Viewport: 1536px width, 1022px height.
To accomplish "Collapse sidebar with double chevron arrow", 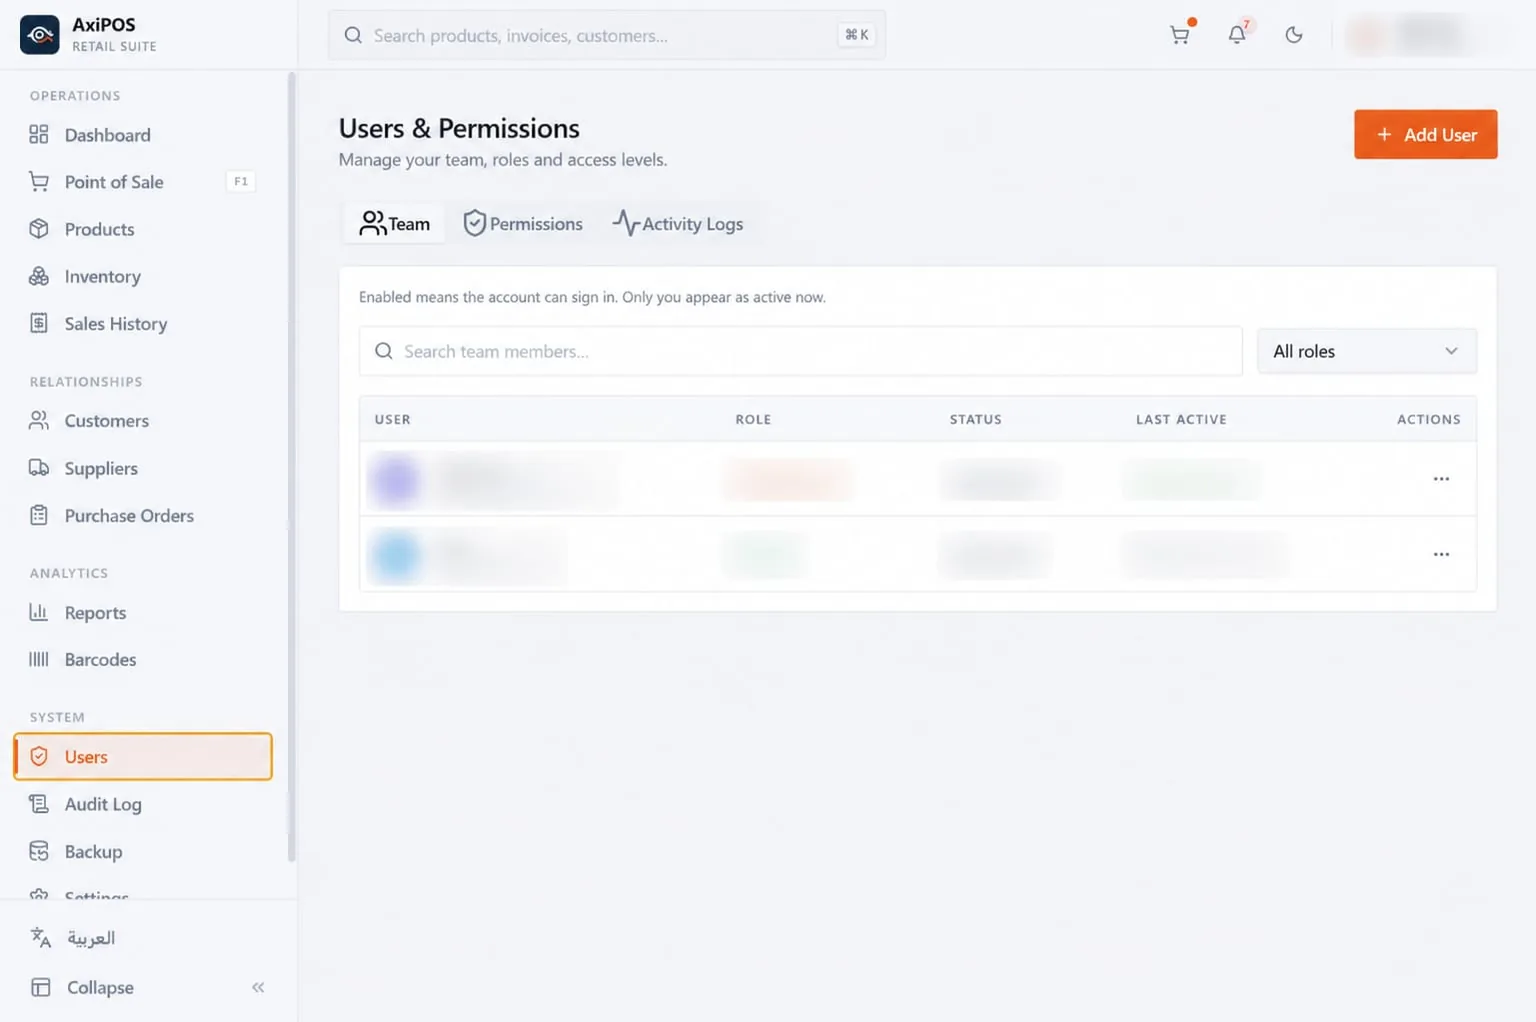I will pyautogui.click(x=258, y=987).
